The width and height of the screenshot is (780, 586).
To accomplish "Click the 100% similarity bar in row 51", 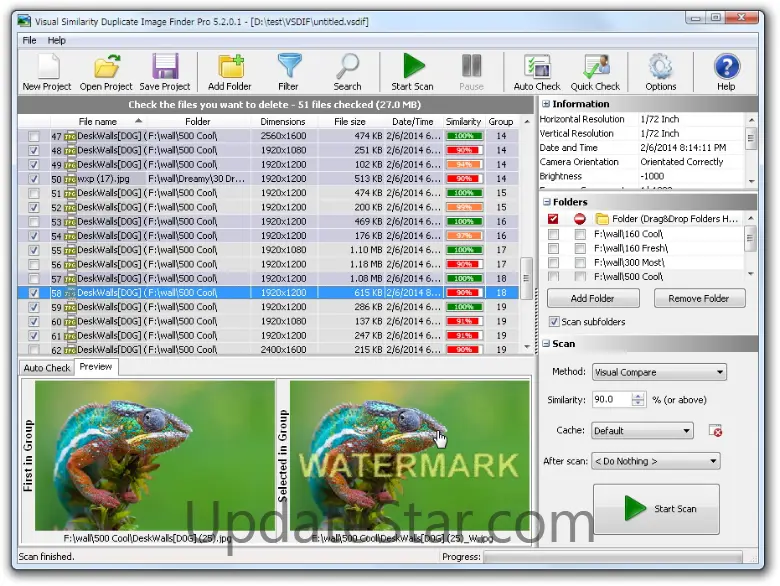I will coord(464,193).
